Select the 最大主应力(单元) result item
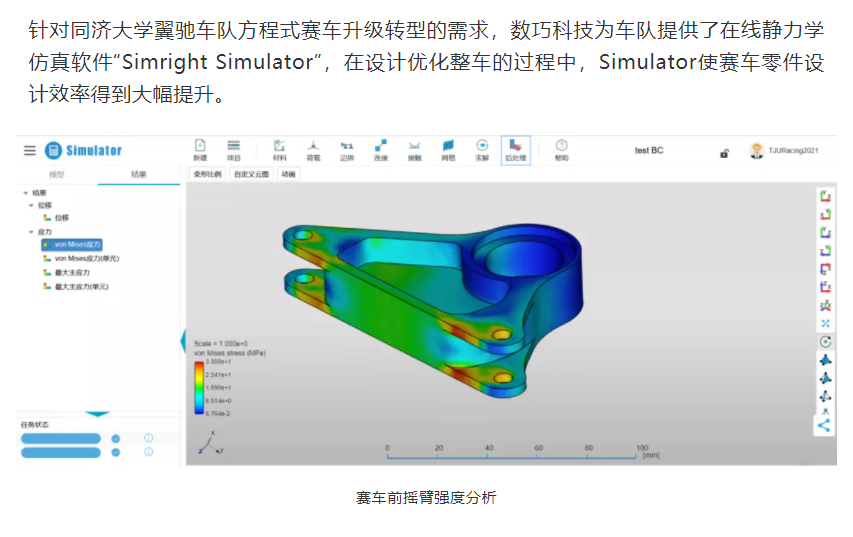Image resolution: width=853 pixels, height=537 pixels. pyautogui.click(x=76, y=287)
